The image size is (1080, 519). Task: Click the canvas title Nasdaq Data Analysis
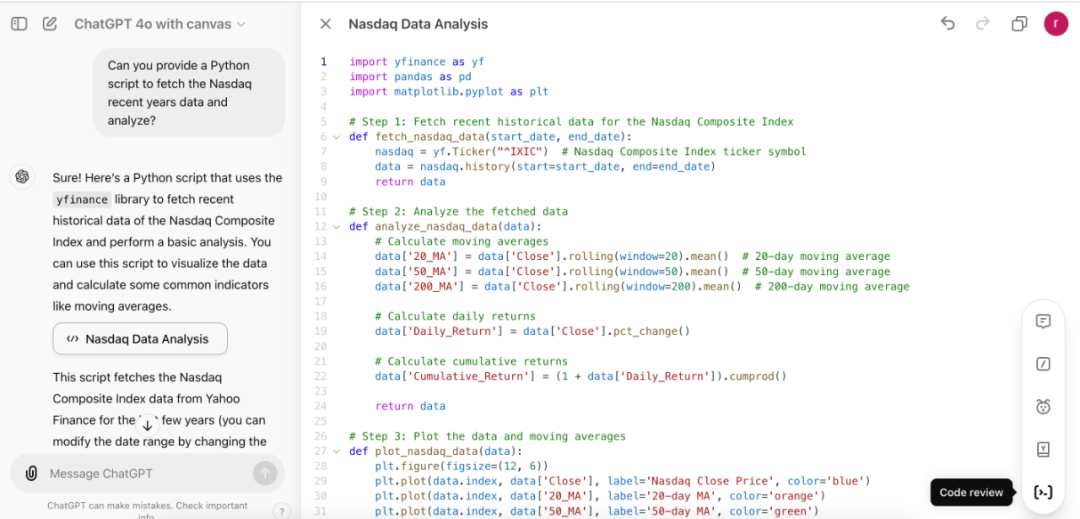[418, 24]
